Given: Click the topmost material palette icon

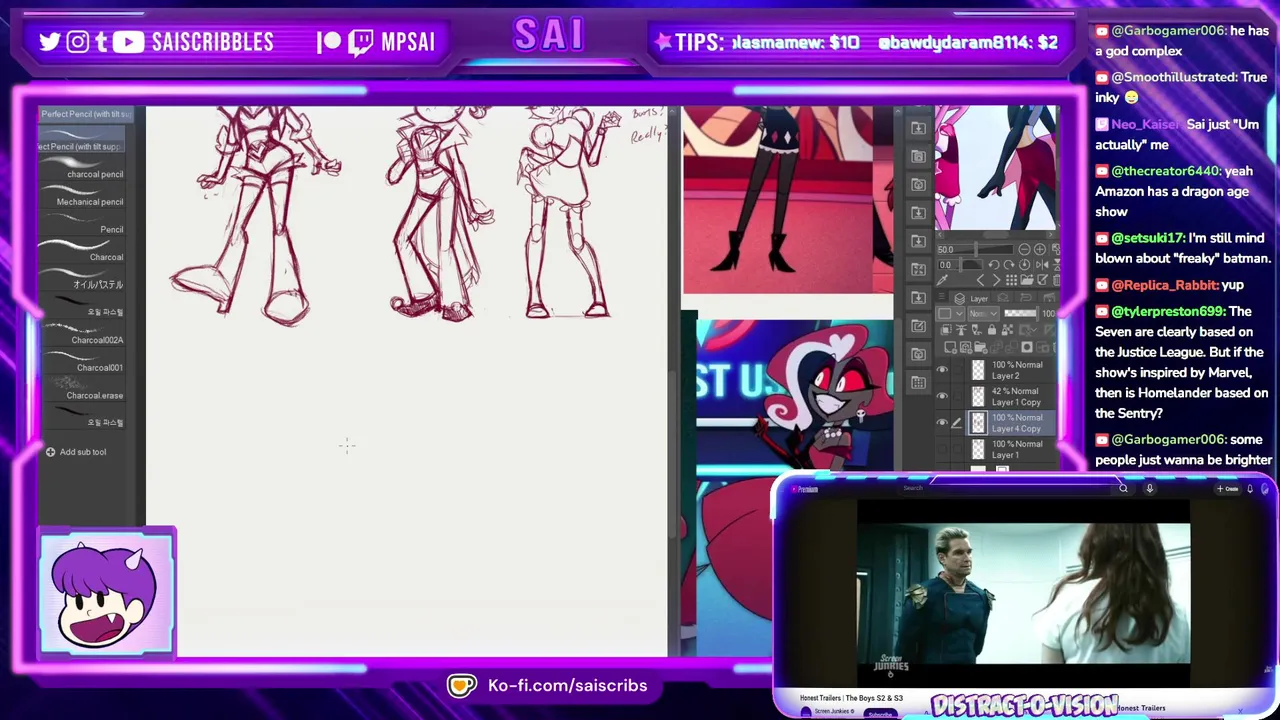Looking at the screenshot, I should [x=918, y=128].
